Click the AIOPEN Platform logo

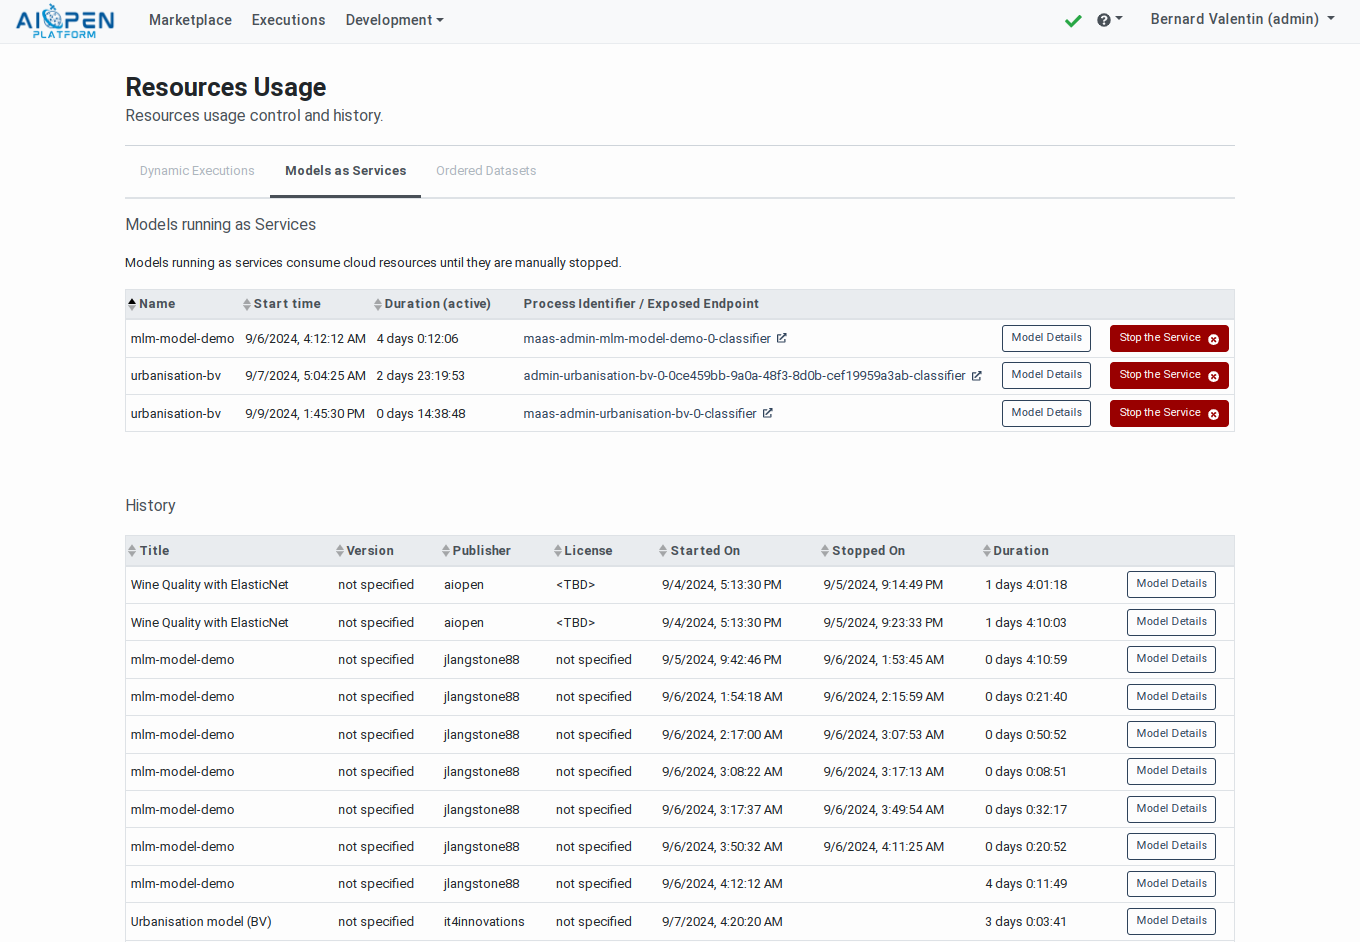point(65,21)
